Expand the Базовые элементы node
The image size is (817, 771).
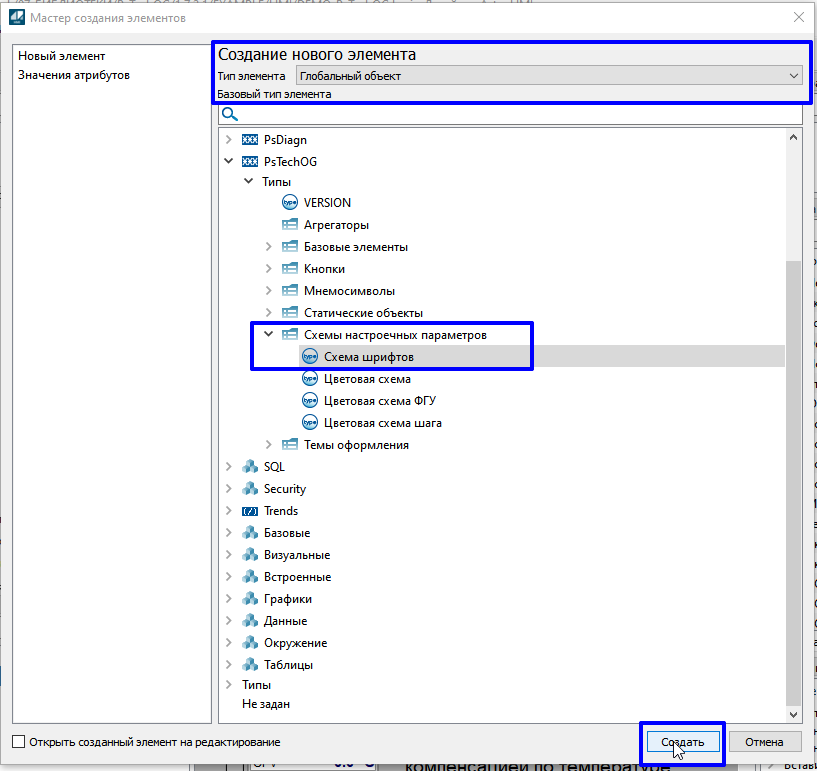pos(268,247)
